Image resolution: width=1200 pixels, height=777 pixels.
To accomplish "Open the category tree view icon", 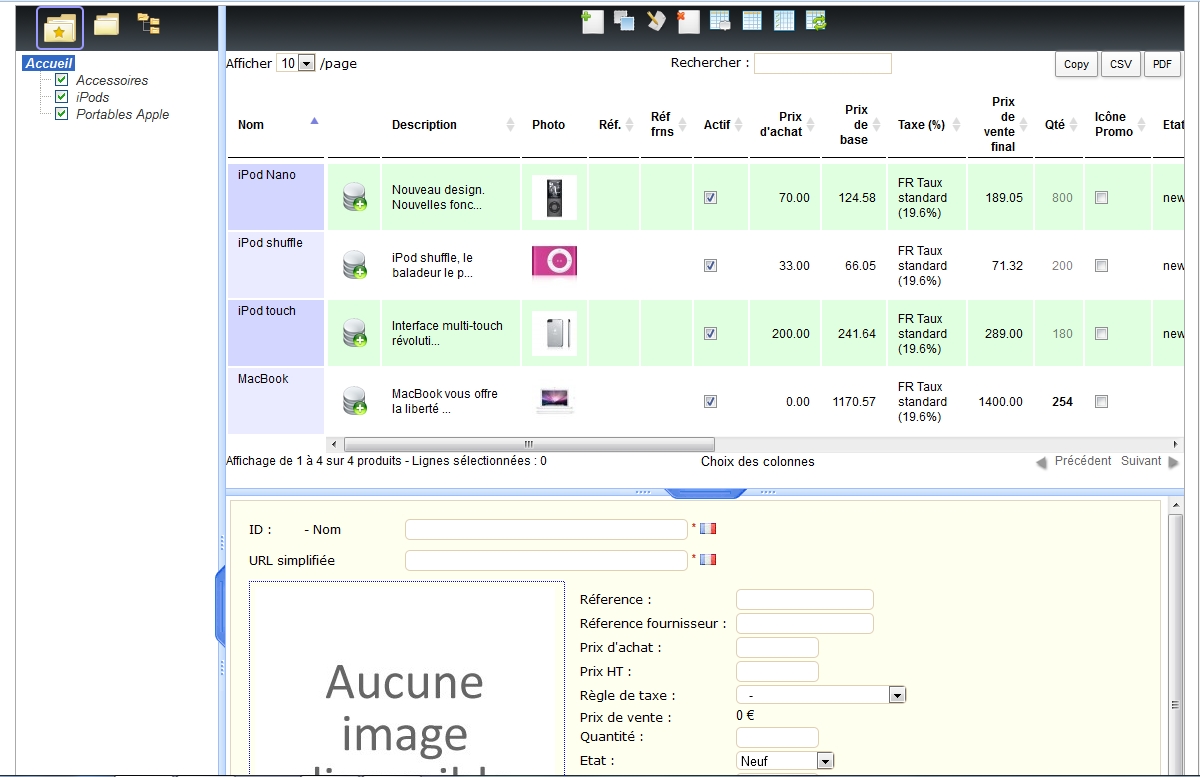I will [x=149, y=25].
